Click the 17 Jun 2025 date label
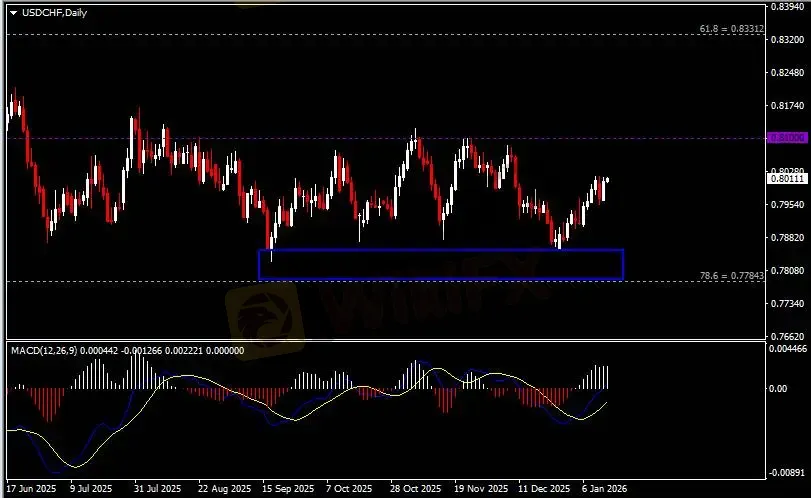Image resolution: width=811 pixels, height=498 pixels. point(32,489)
